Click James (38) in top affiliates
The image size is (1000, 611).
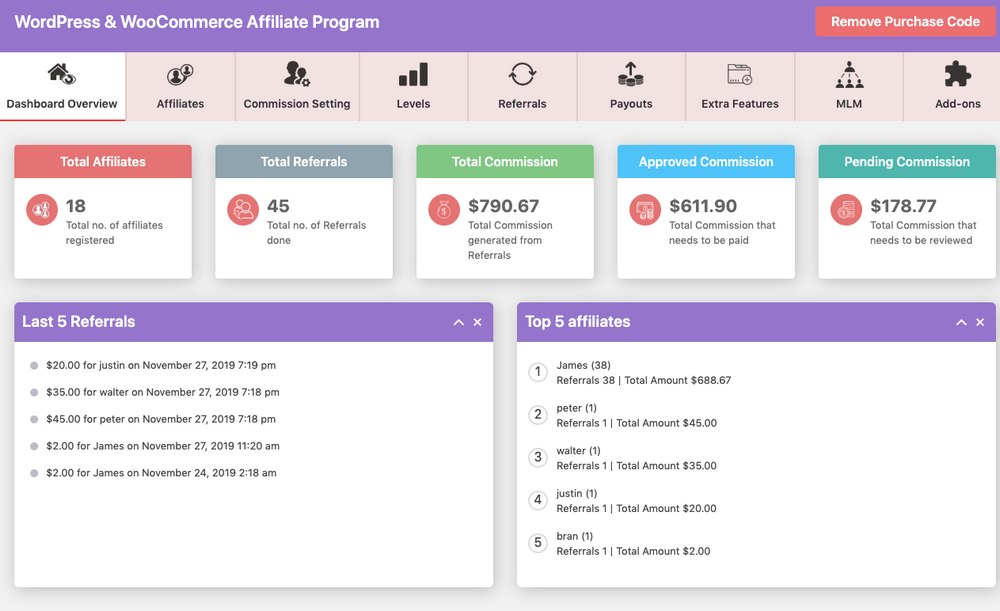(x=584, y=365)
